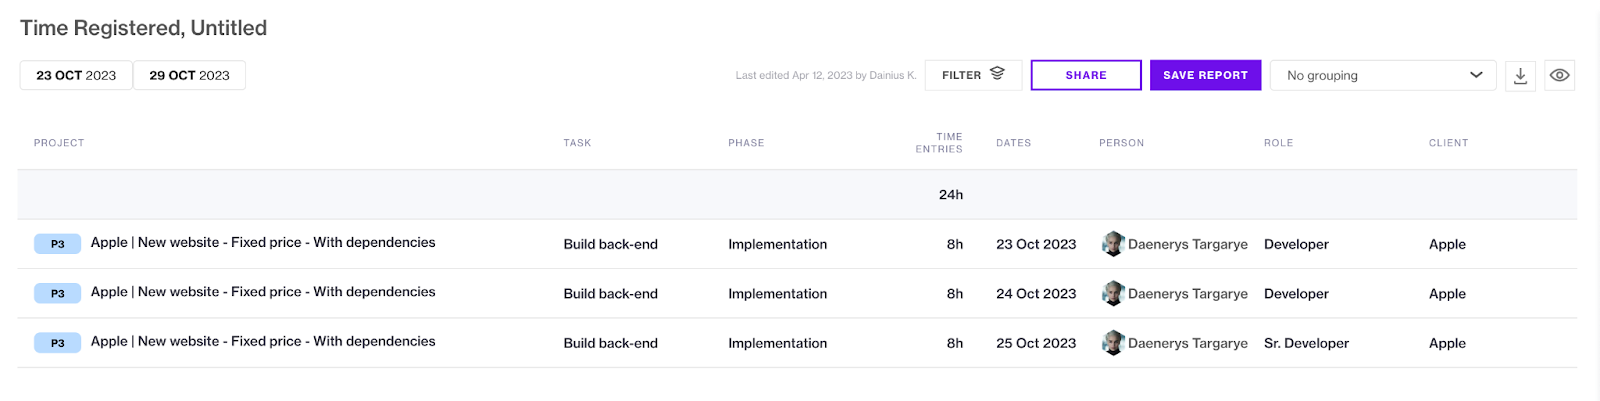
Task: Click the Person column header
Action: point(1121,143)
